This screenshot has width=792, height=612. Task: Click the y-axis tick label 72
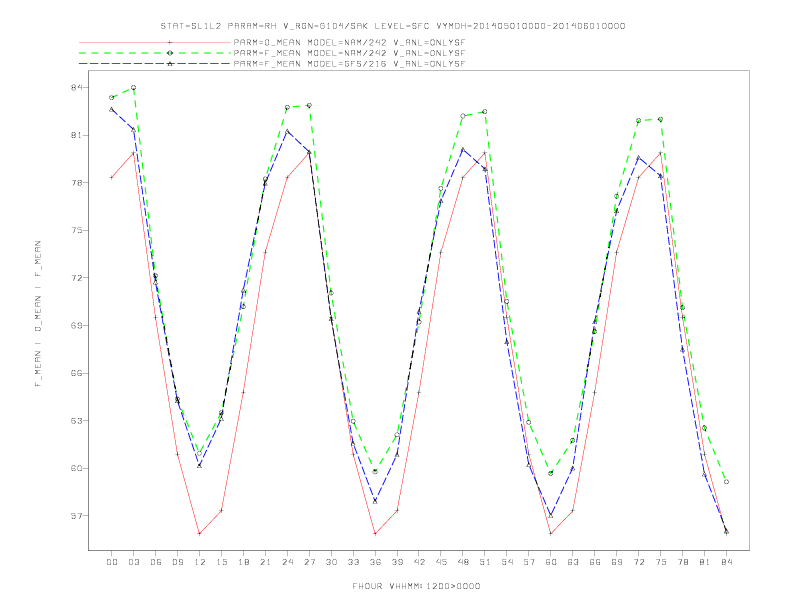pos(77,278)
